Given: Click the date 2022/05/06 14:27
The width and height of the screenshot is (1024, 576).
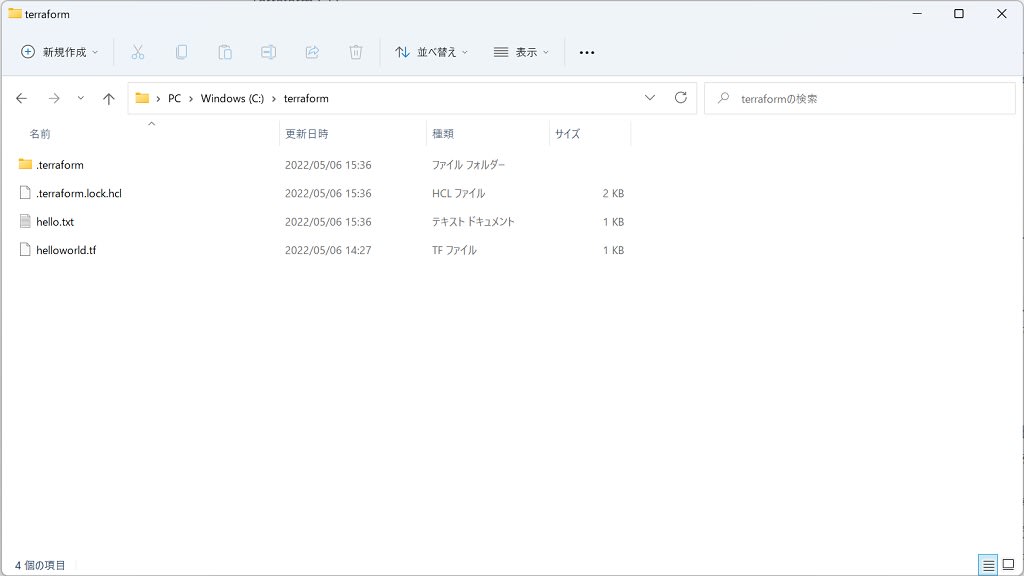Looking at the screenshot, I should click(x=328, y=250).
